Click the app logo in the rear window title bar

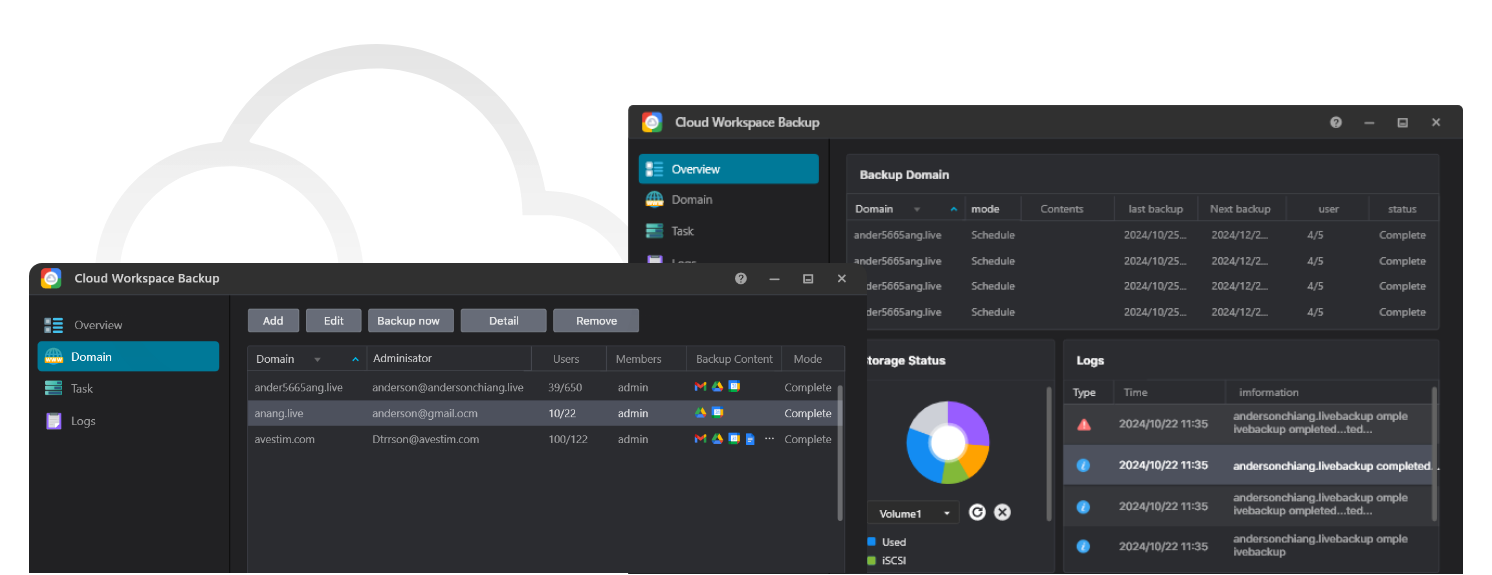tap(652, 122)
